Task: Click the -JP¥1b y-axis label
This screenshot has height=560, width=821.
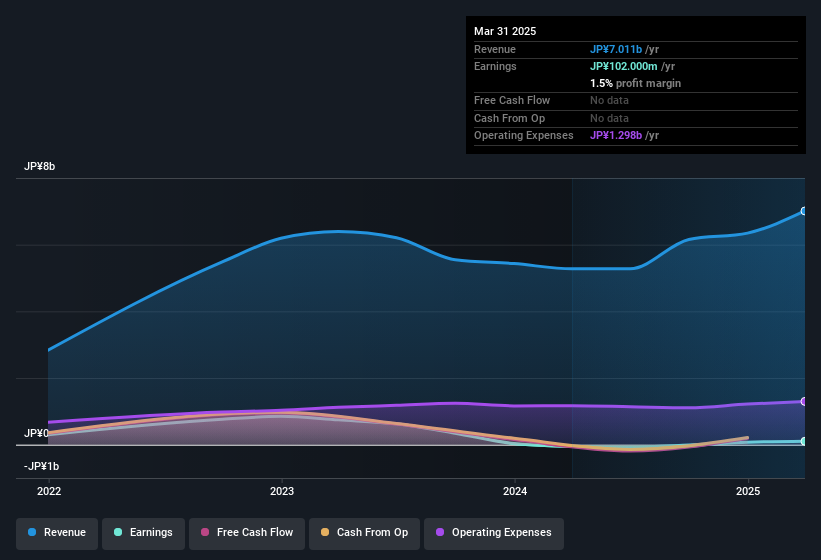Action: tap(41, 466)
